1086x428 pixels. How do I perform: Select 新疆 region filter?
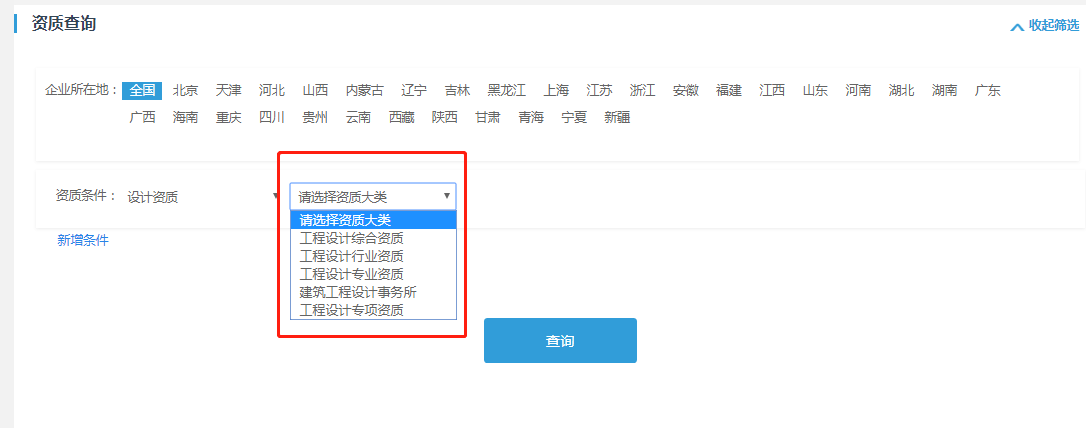tap(617, 117)
